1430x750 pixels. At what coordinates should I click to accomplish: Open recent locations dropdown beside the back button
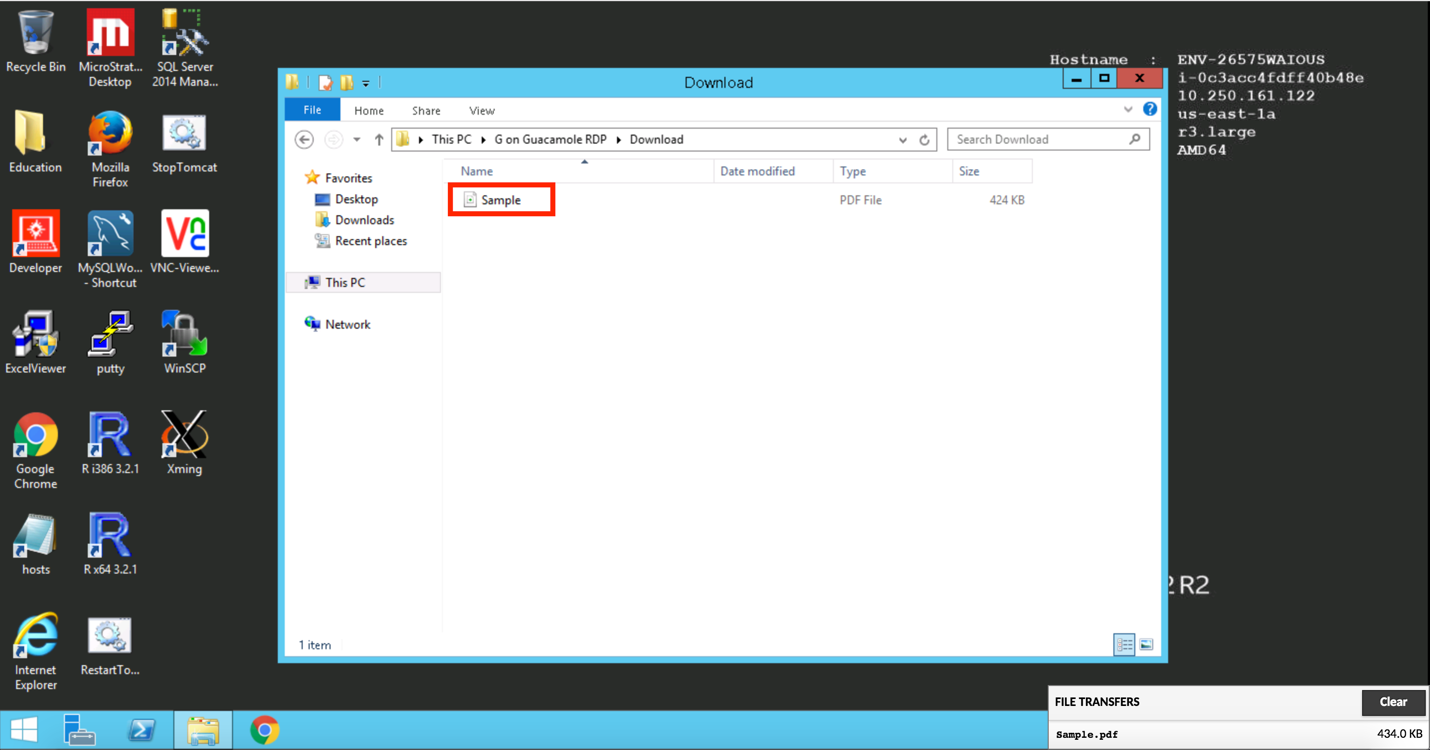pos(356,139)
